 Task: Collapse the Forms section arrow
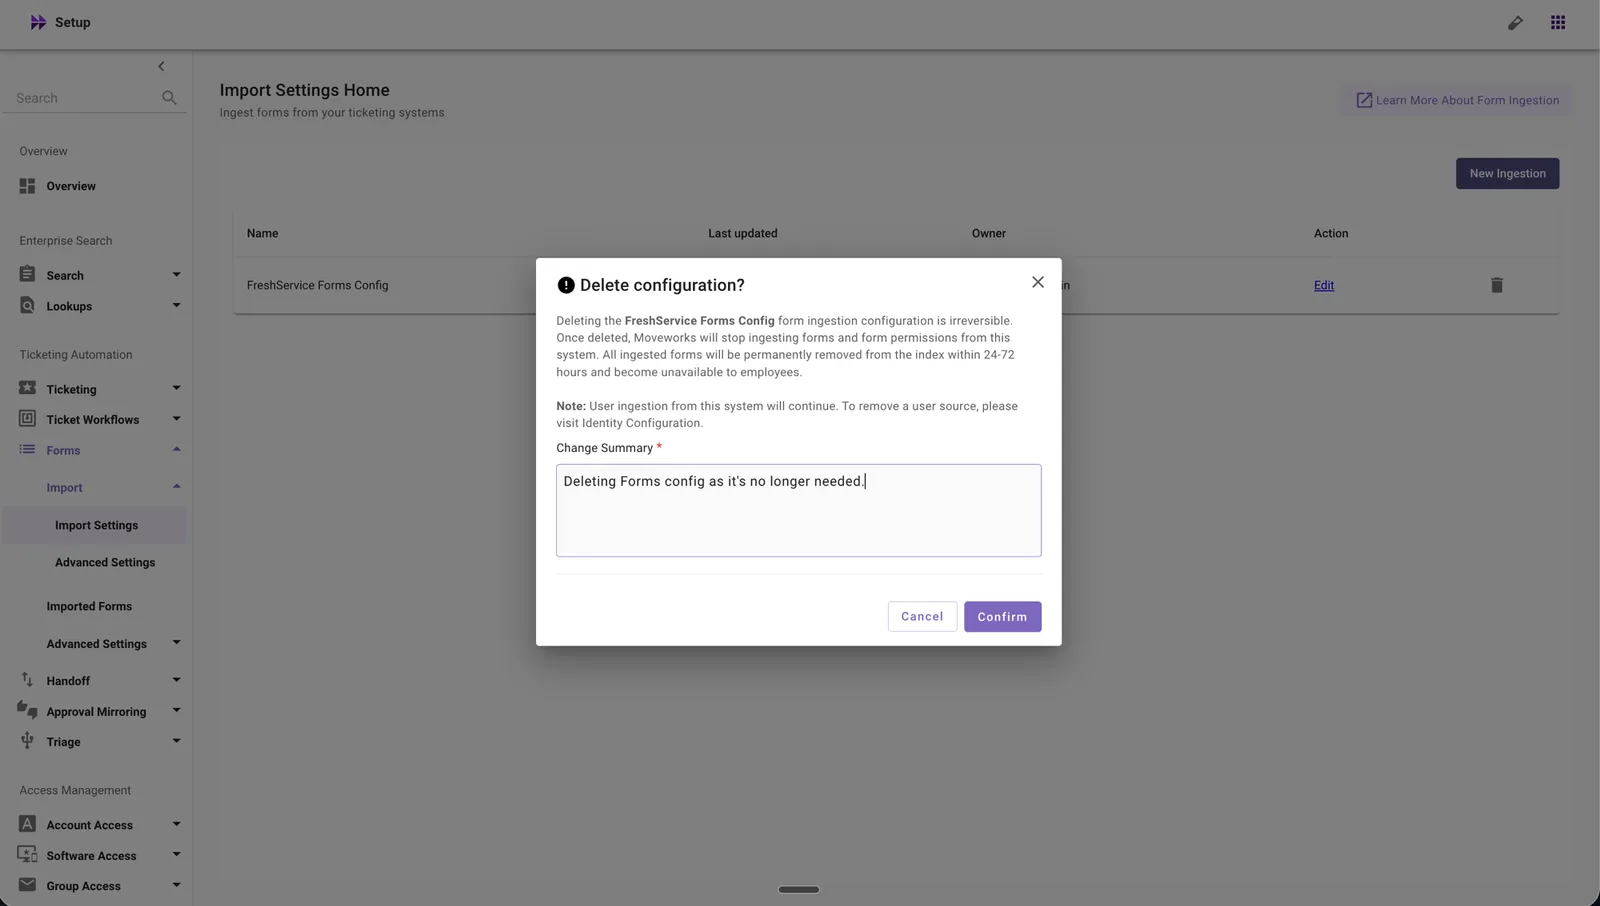176,449
